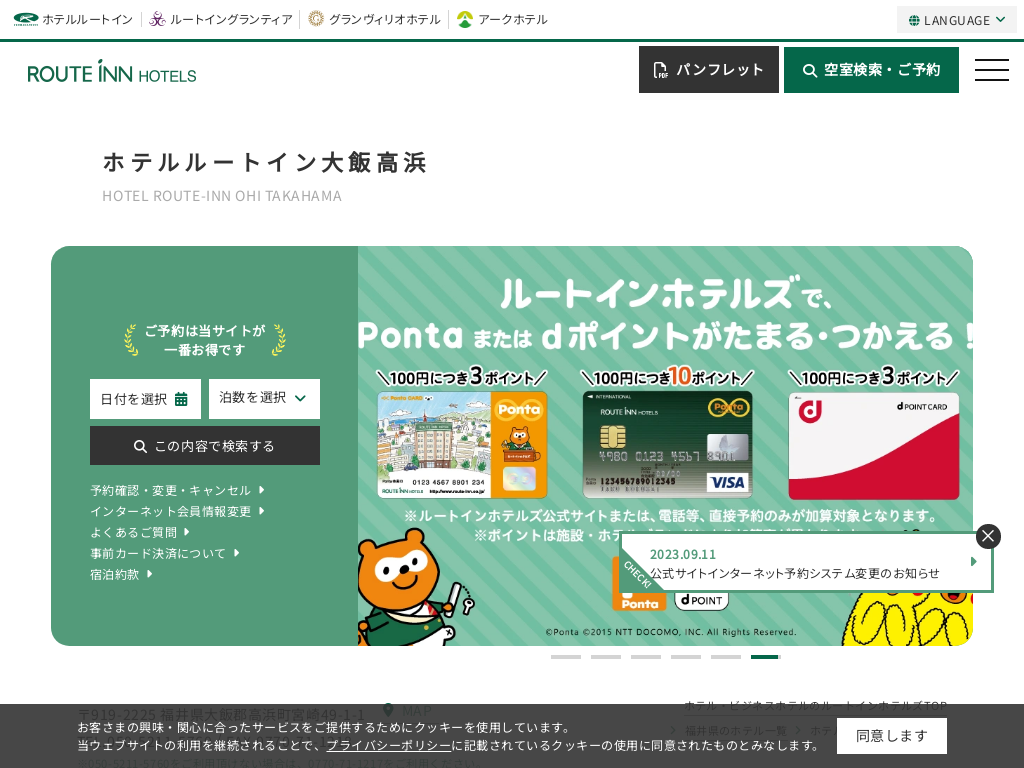1024x768 pixels.
Task: Select the sixth active carousel indicator
Action: 765,657
